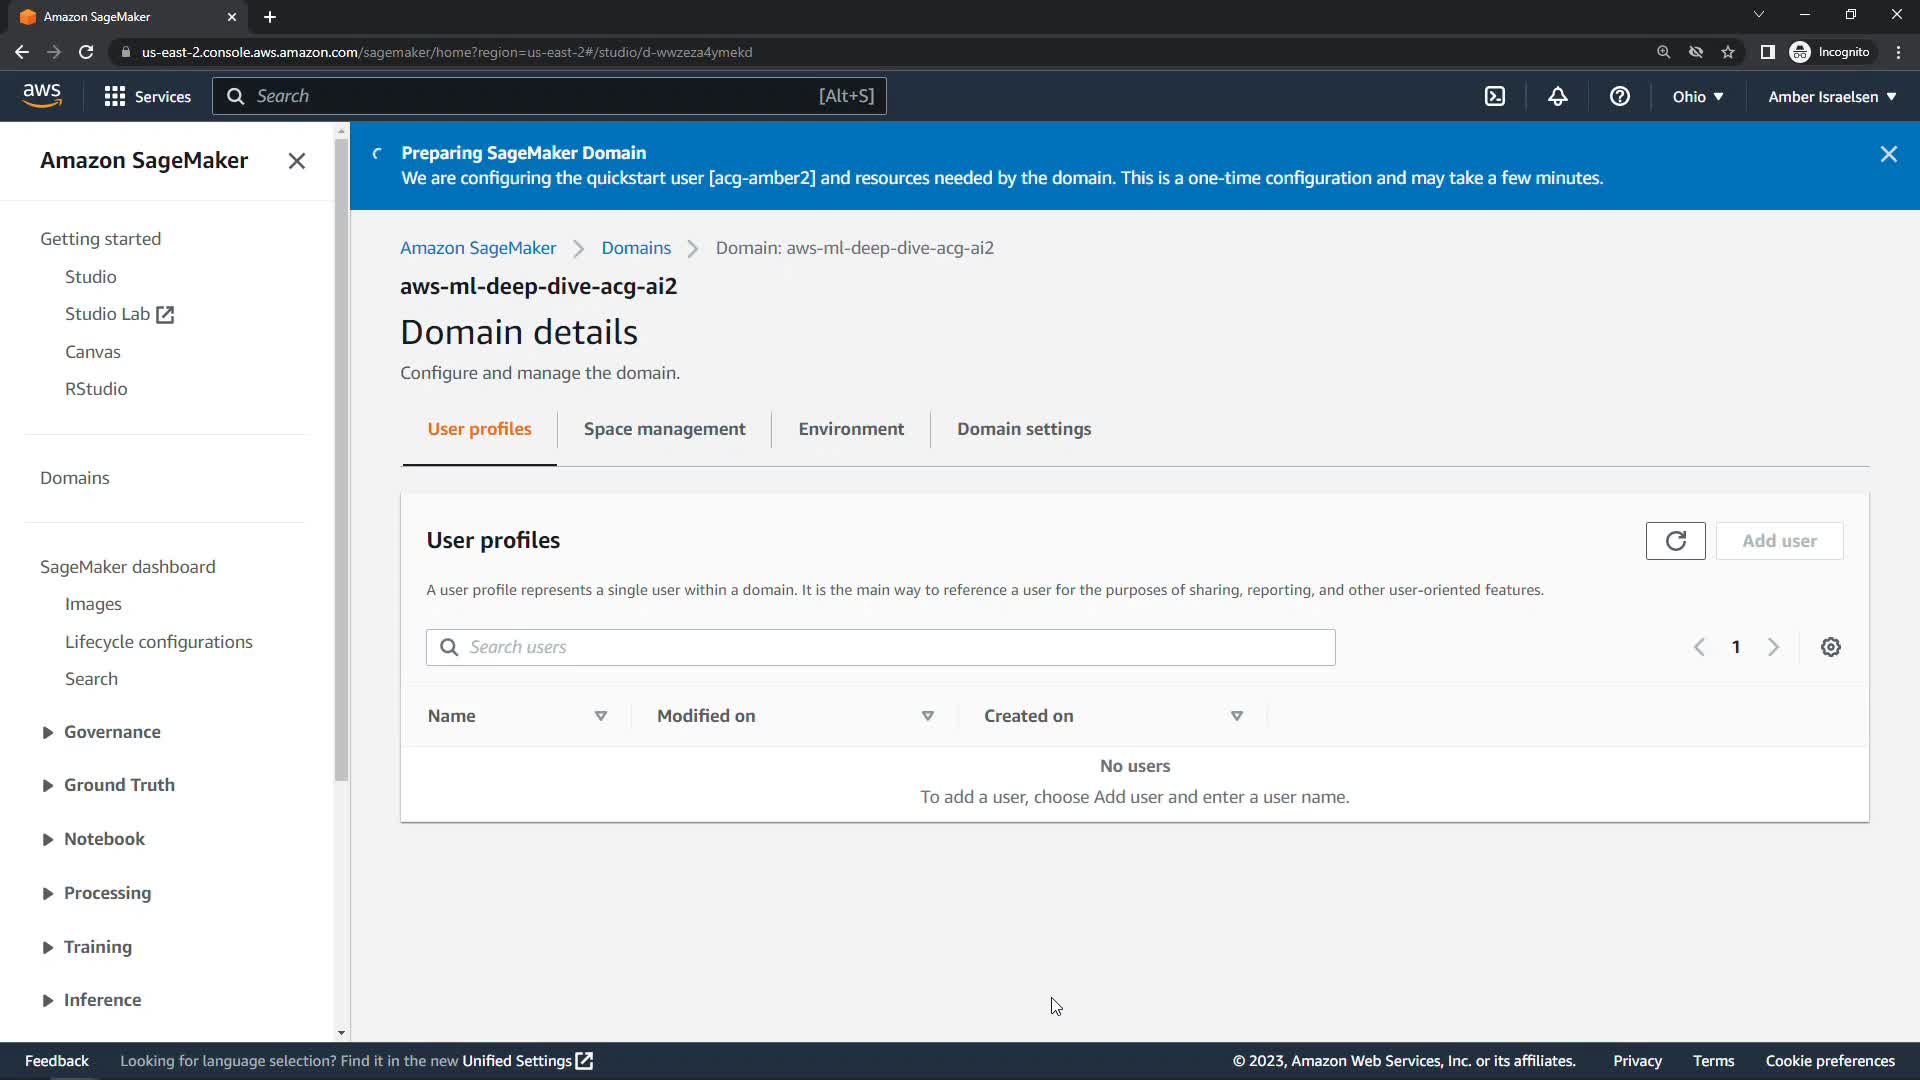Open table preferences gear icon
The image size is (1920, 1080).
click(1830, 647)
